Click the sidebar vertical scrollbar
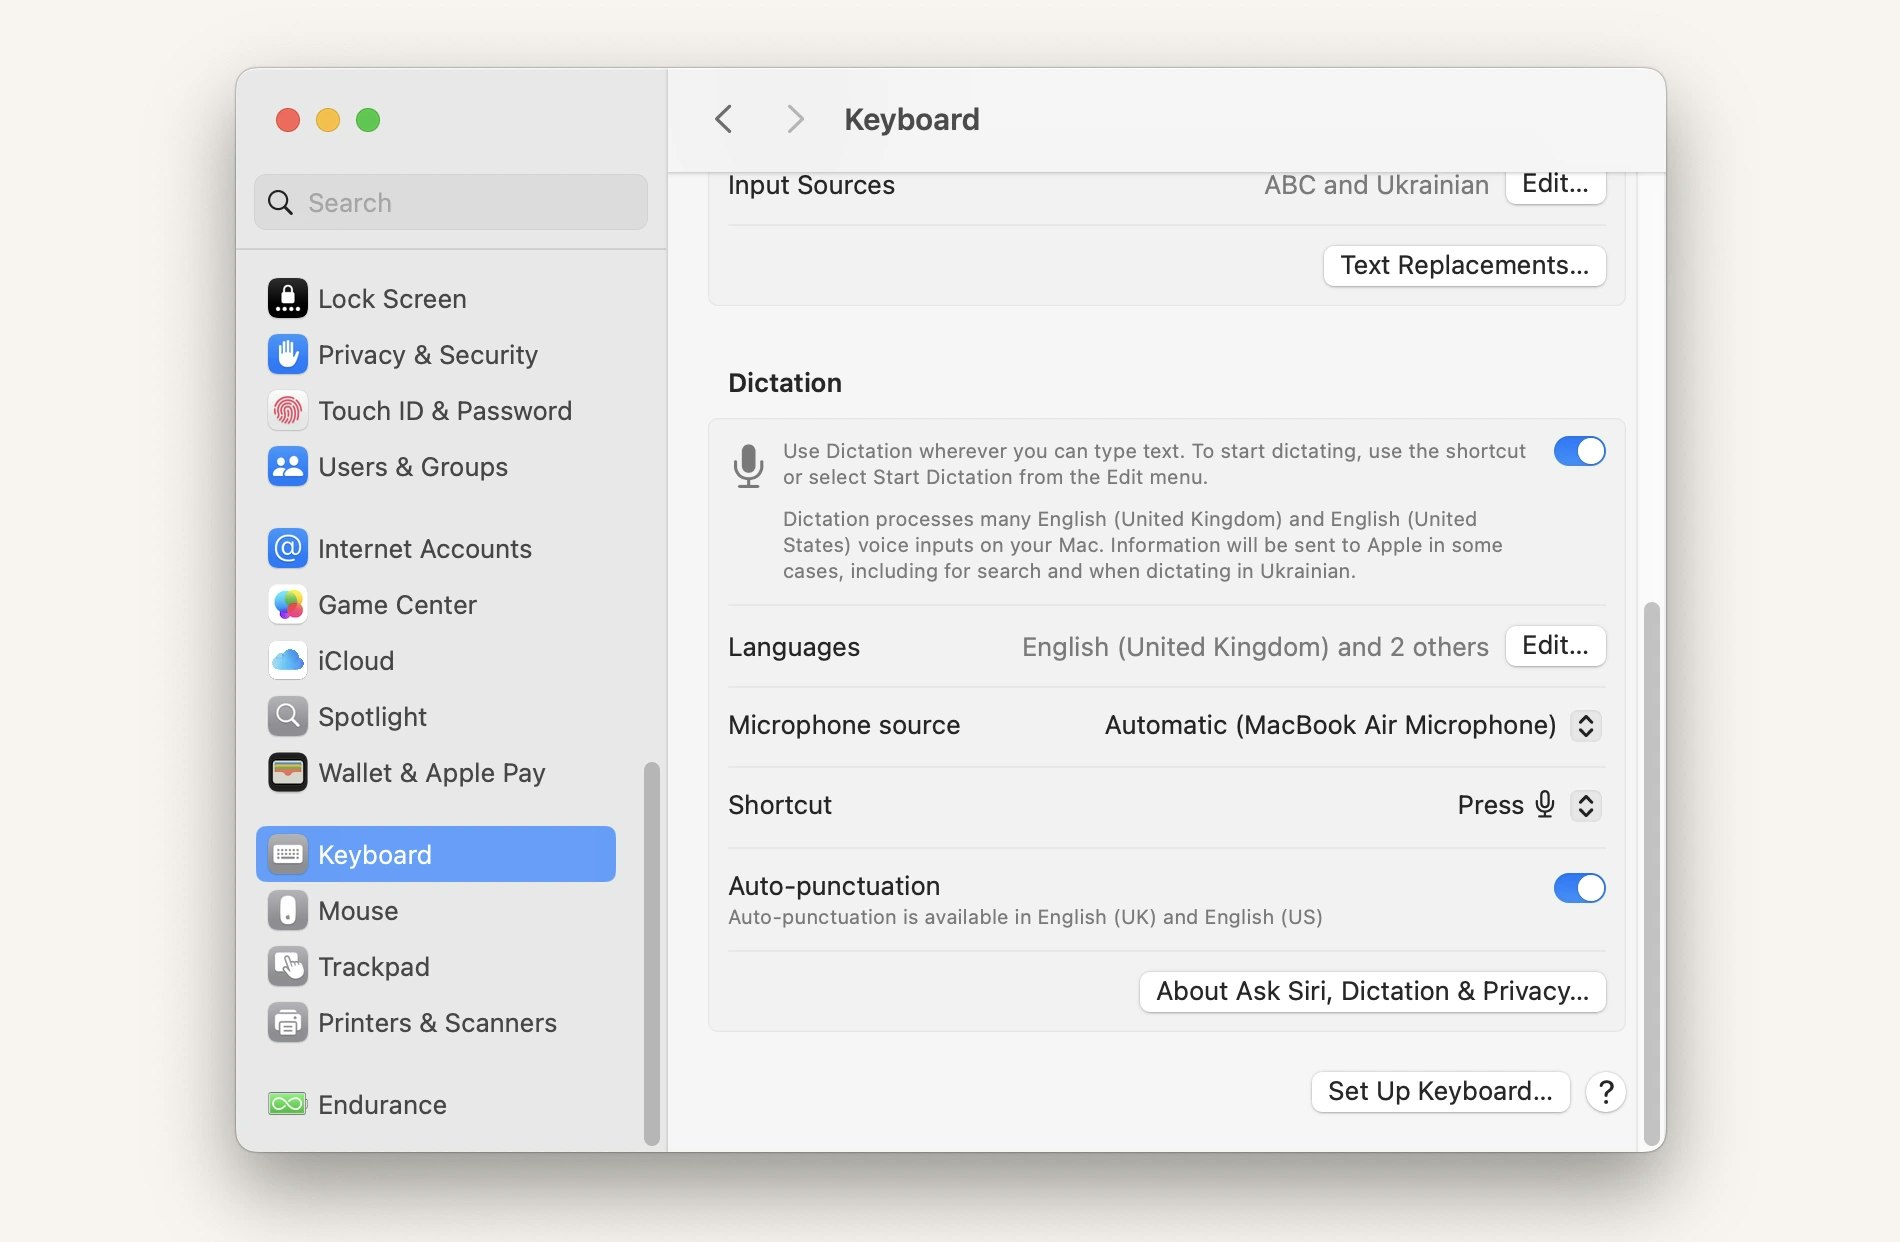1900x1242 pixels. point(652,953)
